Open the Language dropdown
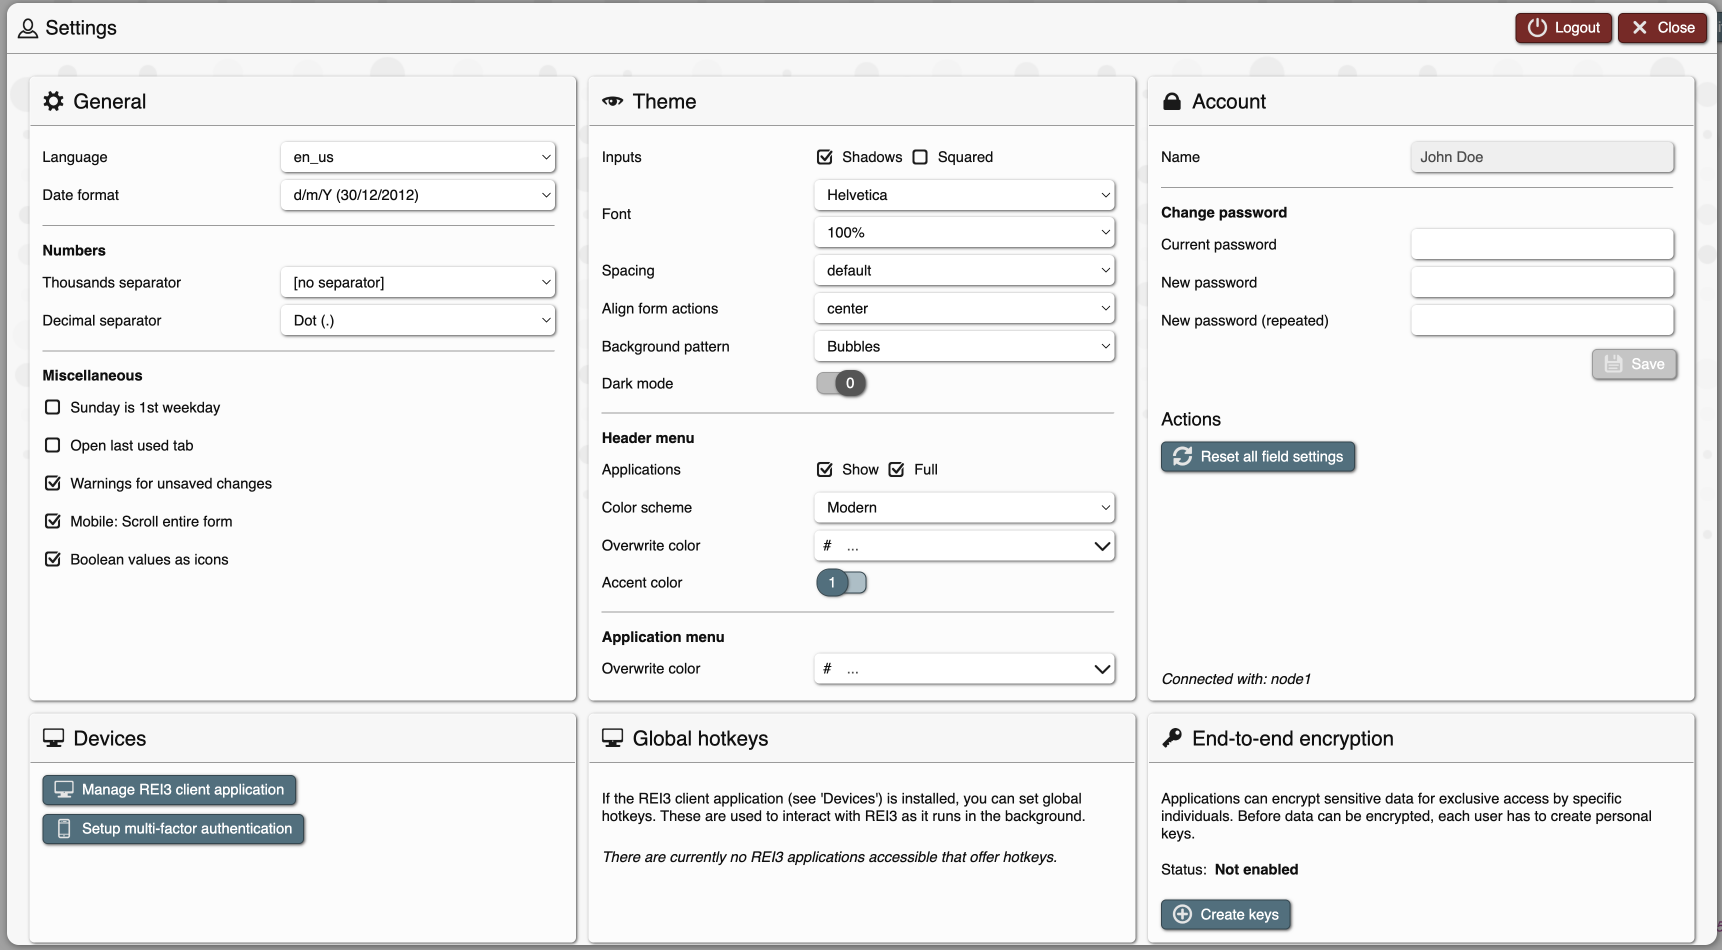 point(418,157)
